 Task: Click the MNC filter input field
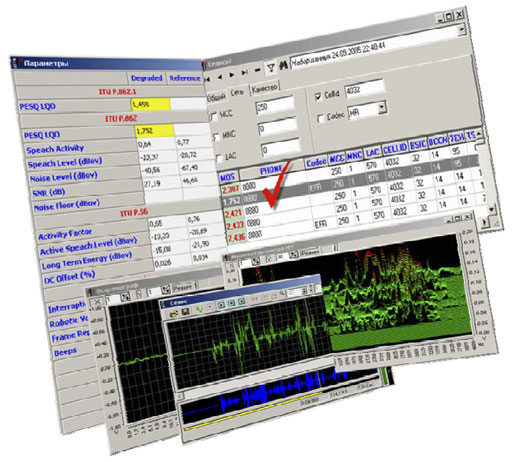[x=278, y=127]
